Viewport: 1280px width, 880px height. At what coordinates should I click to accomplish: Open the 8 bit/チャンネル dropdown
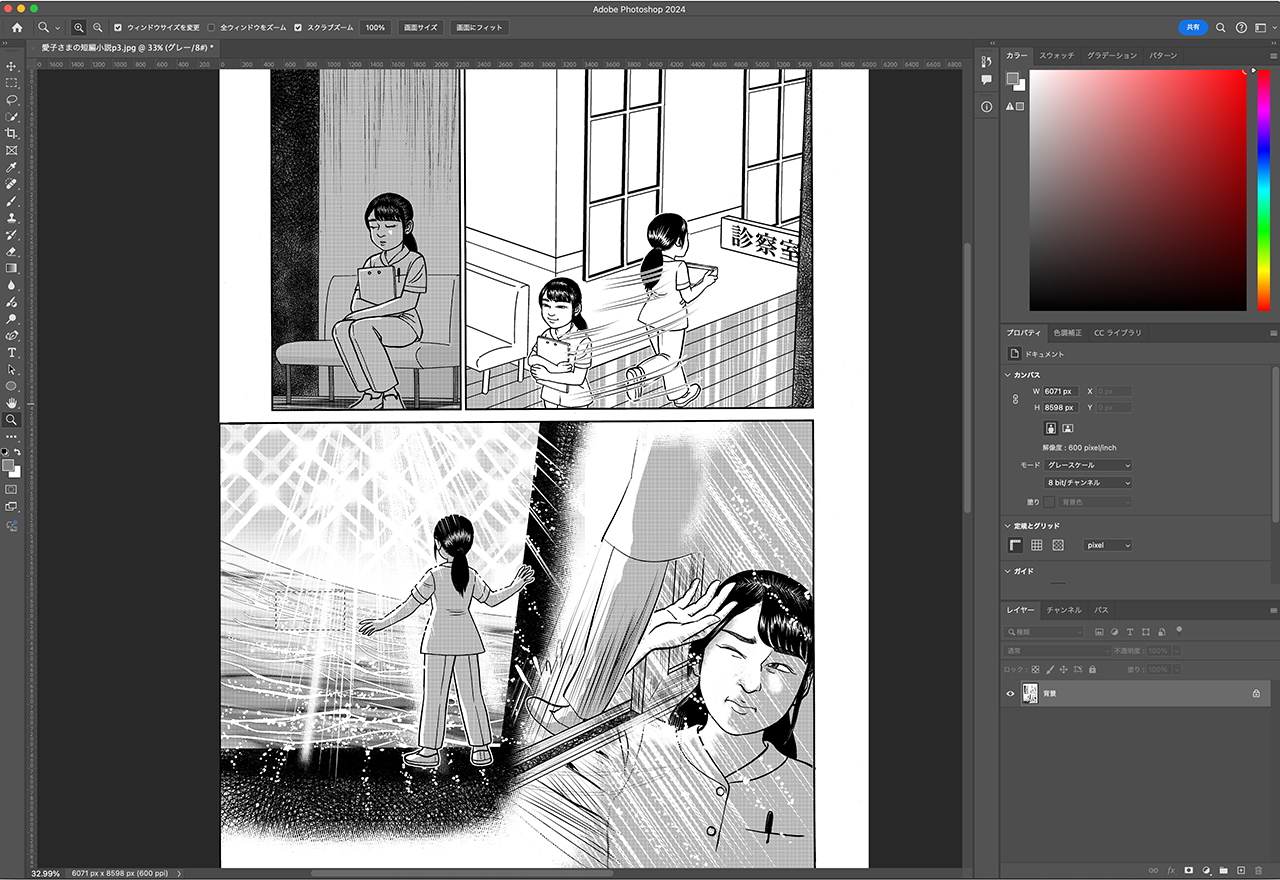[x=1088, y=483]
